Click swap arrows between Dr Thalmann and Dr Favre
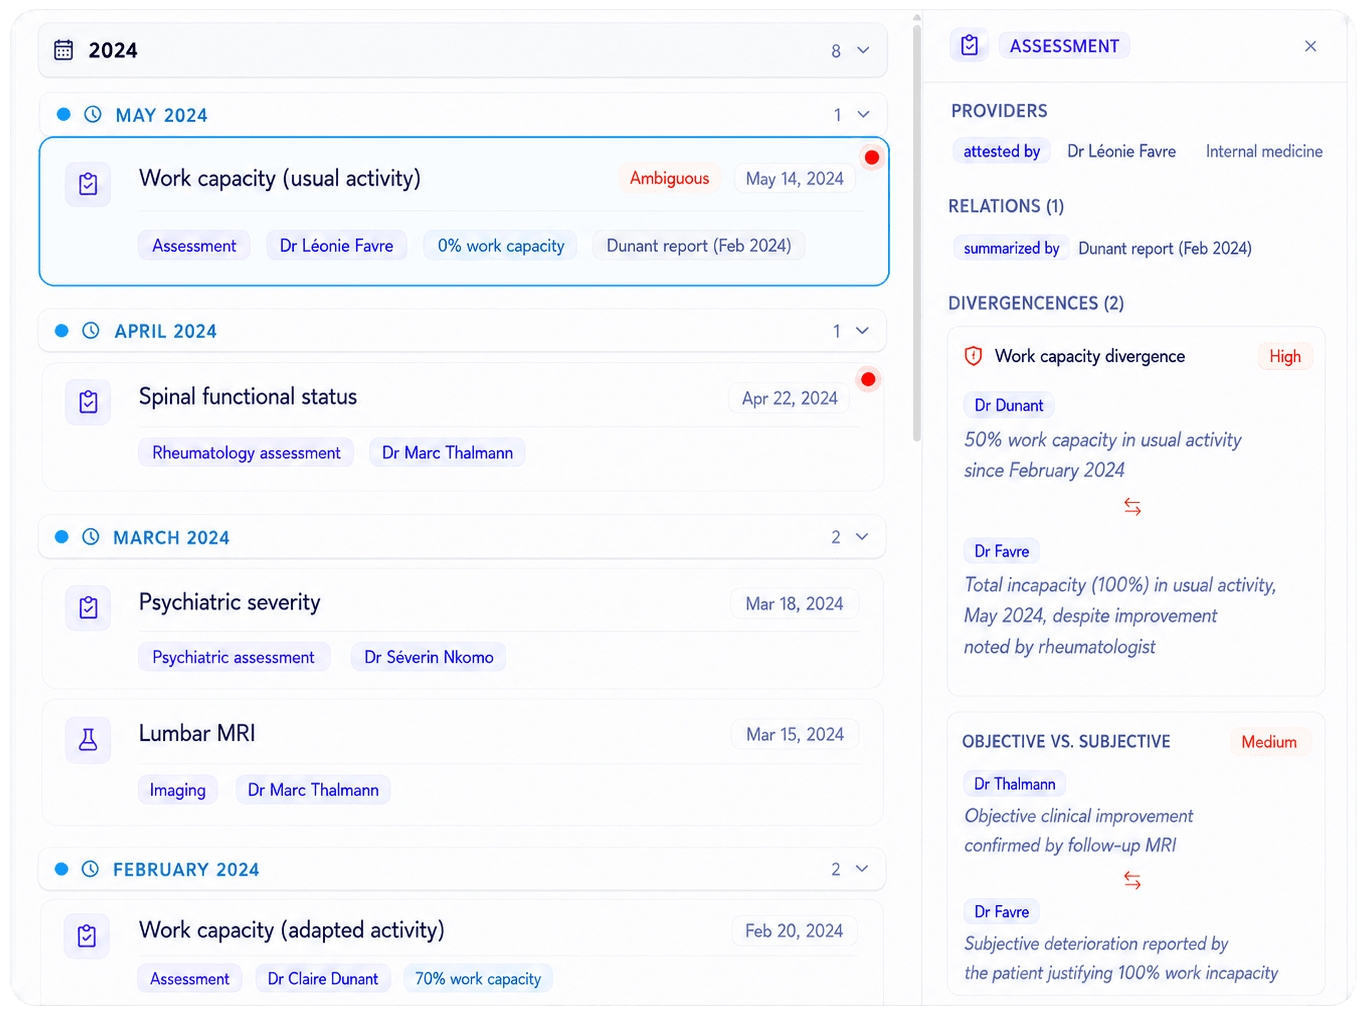This screenshot has width=1367, height=1016. click(1132, 880)
